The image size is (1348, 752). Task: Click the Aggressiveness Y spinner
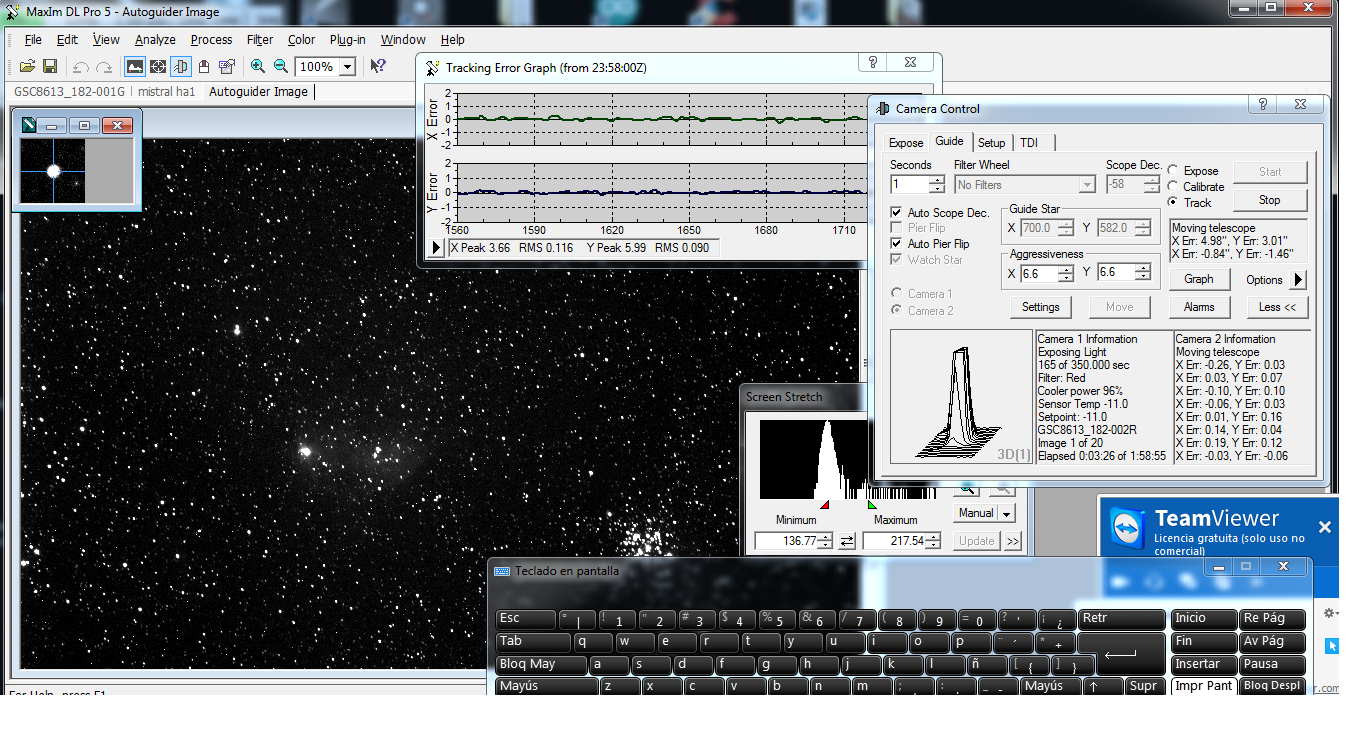(1143, 273)
